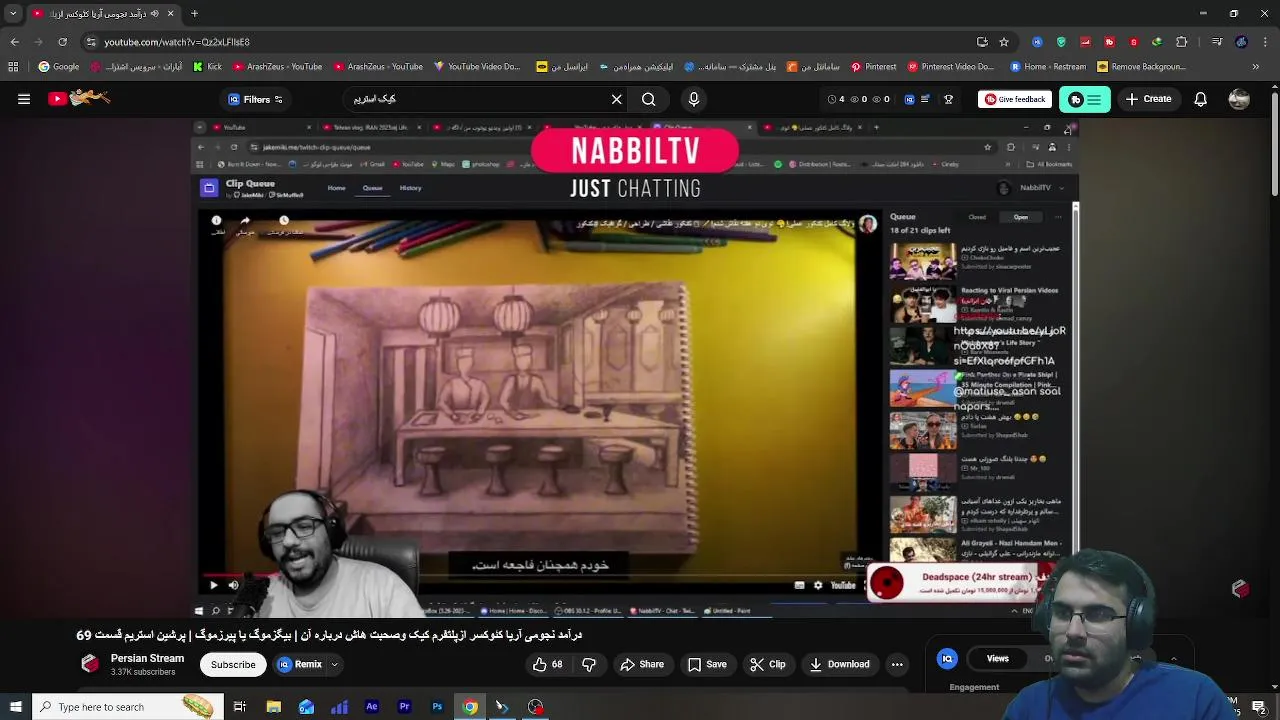Open Windows Task View

click(240, 707)
